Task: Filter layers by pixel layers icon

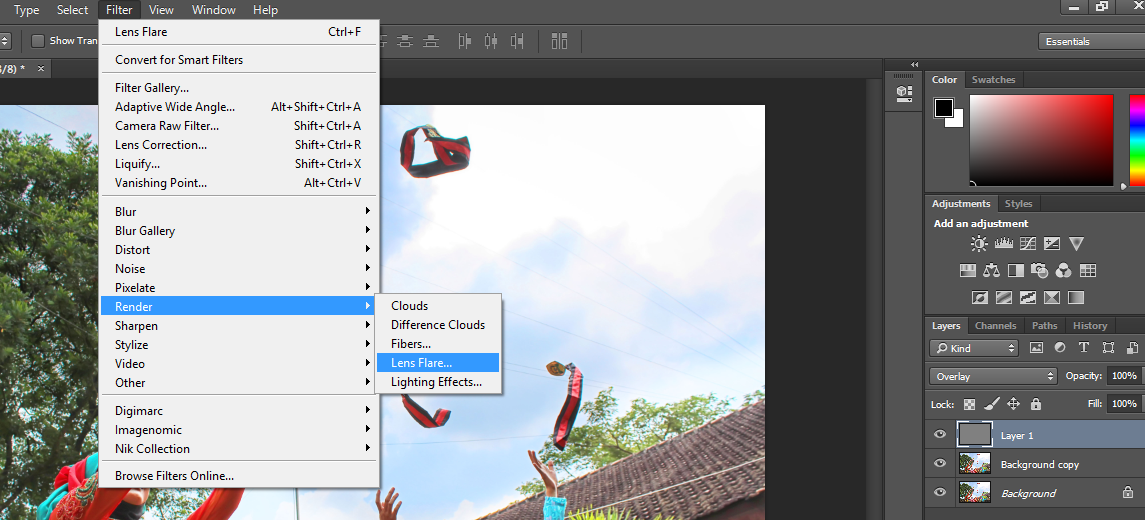Action: tap(1036, 348)
